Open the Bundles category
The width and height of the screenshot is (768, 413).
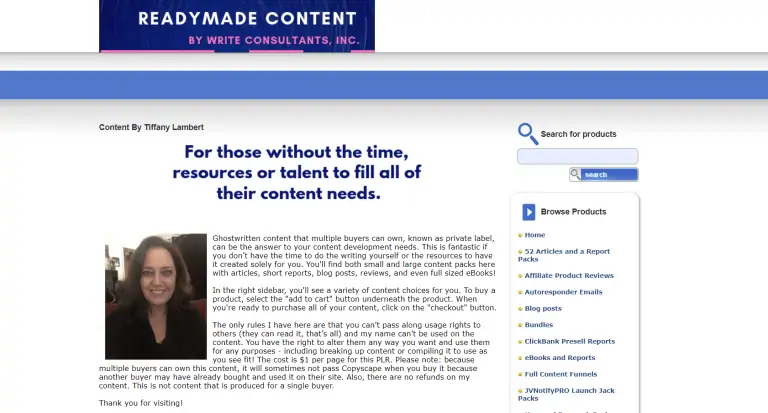click(x=538, y=324)
